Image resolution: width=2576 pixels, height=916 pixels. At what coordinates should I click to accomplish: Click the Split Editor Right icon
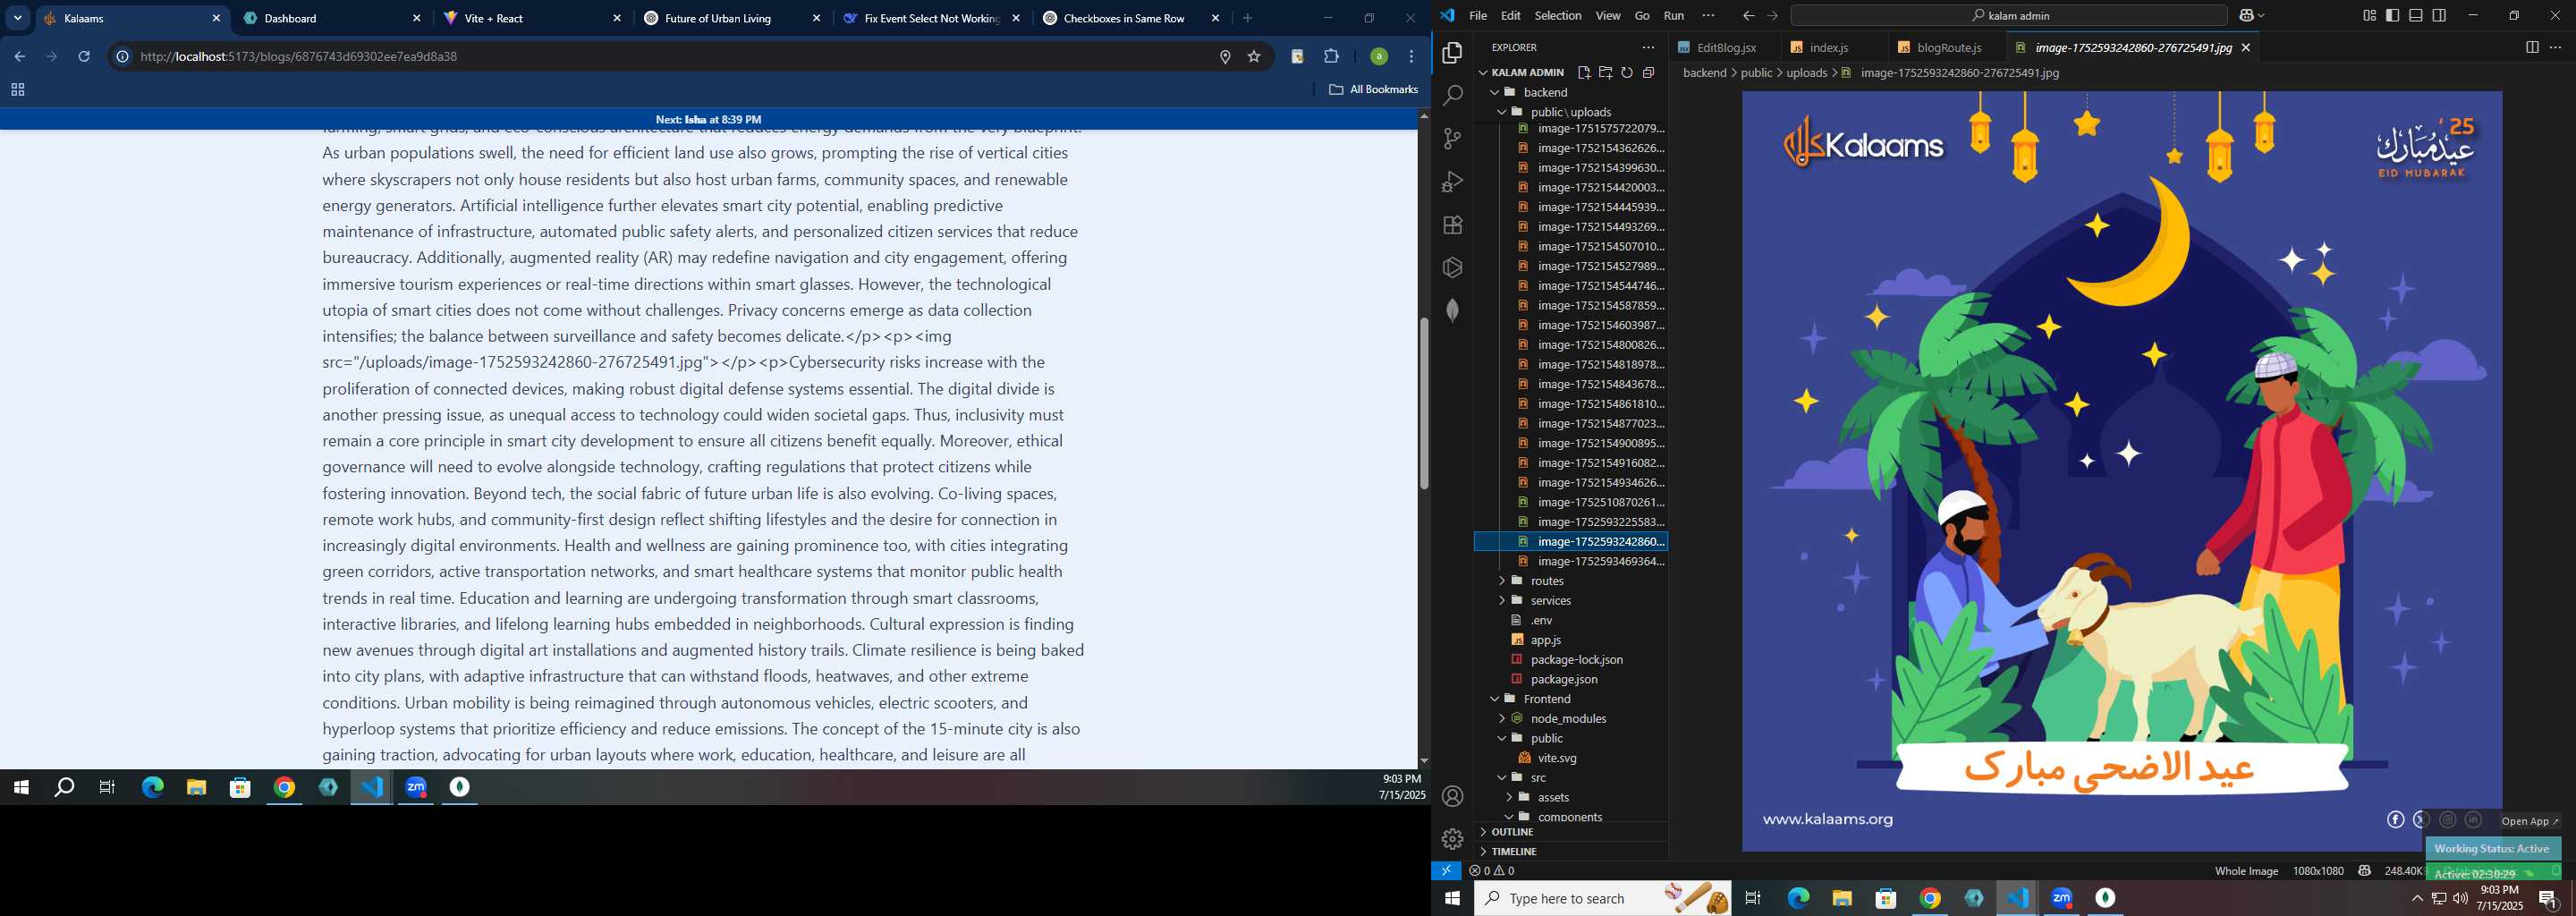[2532, 47]
